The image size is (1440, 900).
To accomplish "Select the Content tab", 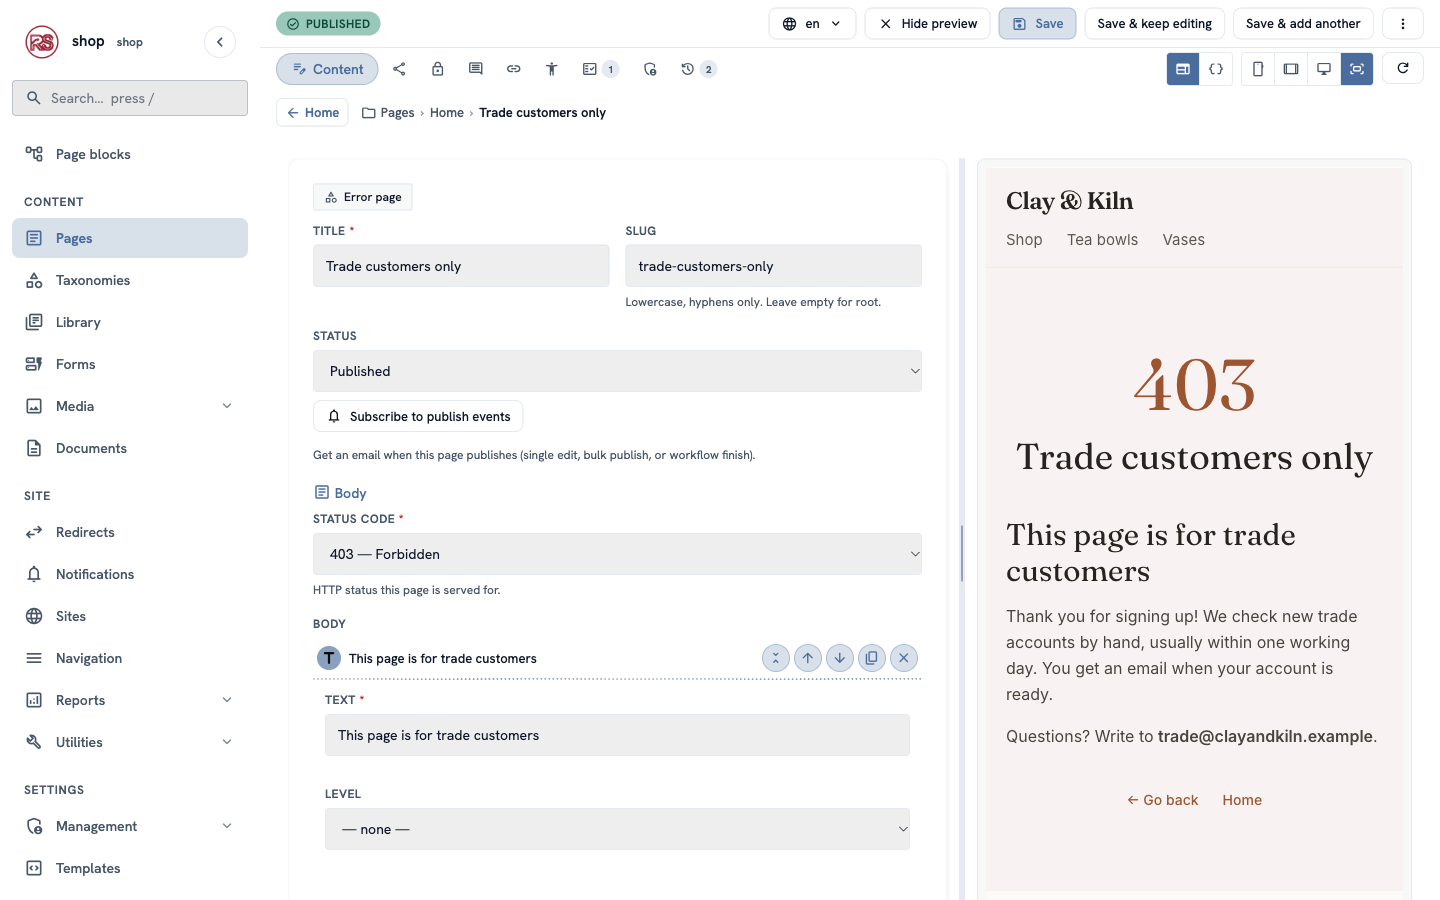I will pyautogui.click(x=327, y=69).
